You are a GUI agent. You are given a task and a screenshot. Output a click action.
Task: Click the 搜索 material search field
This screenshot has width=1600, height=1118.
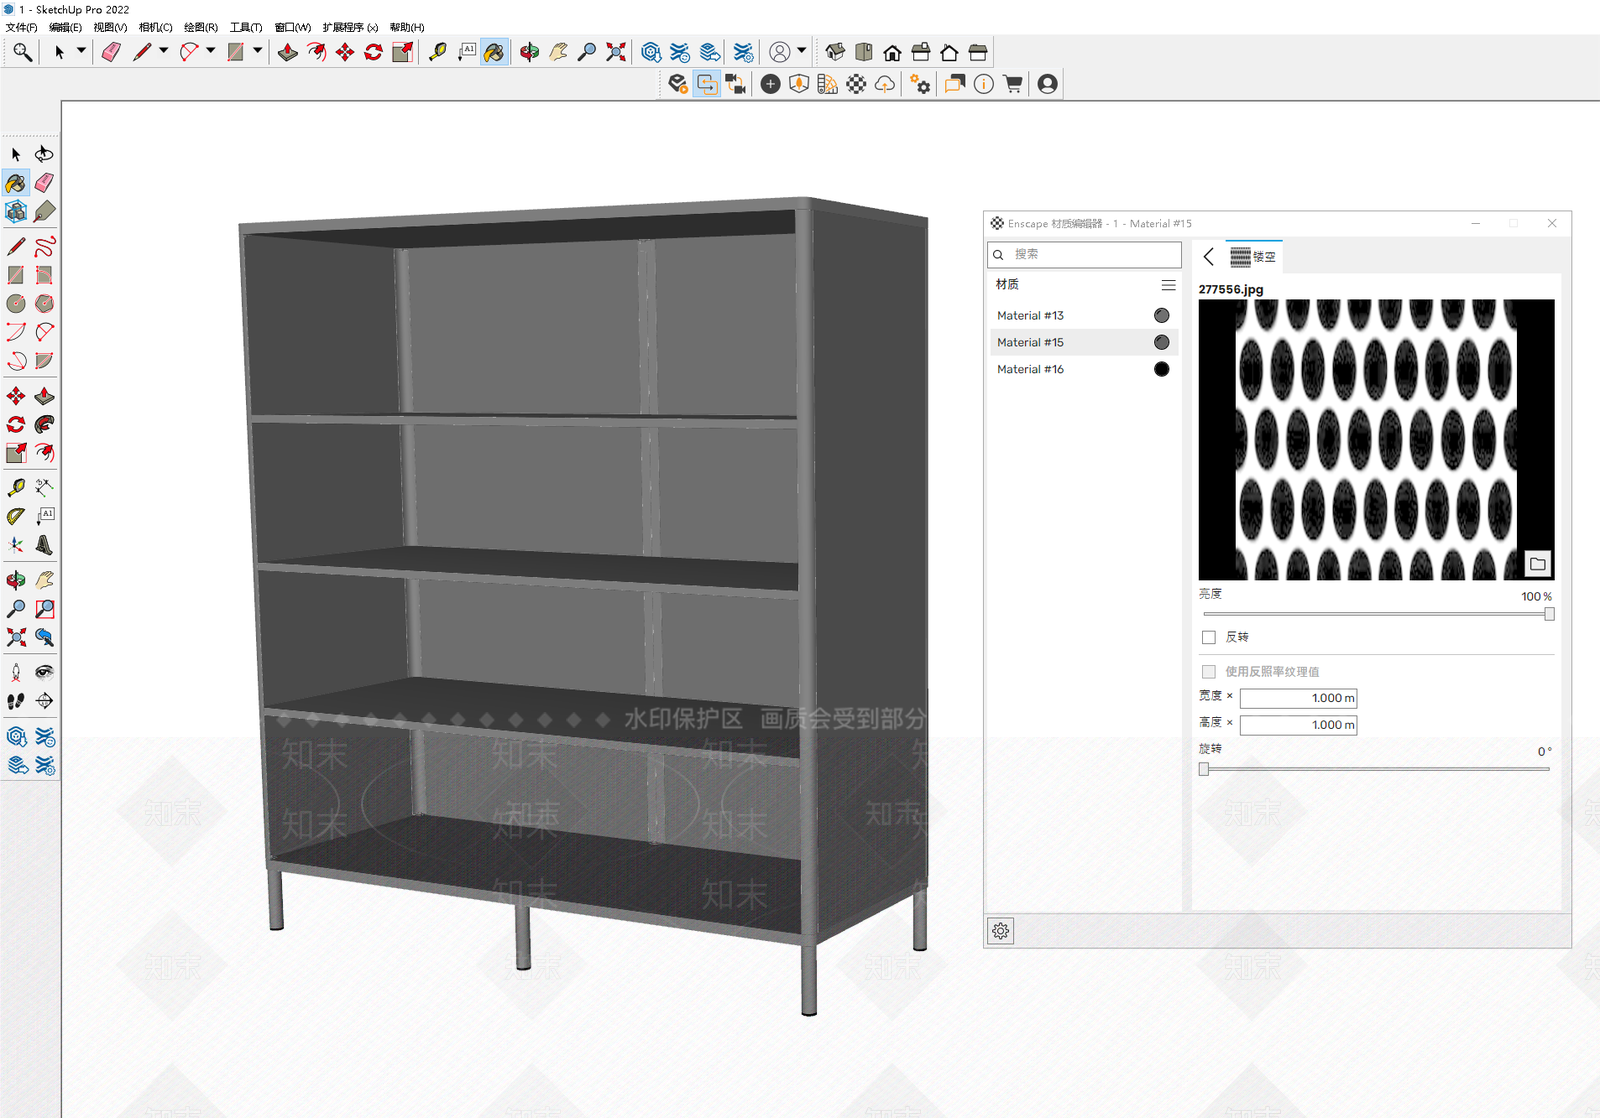click(x=1084, y=255)
